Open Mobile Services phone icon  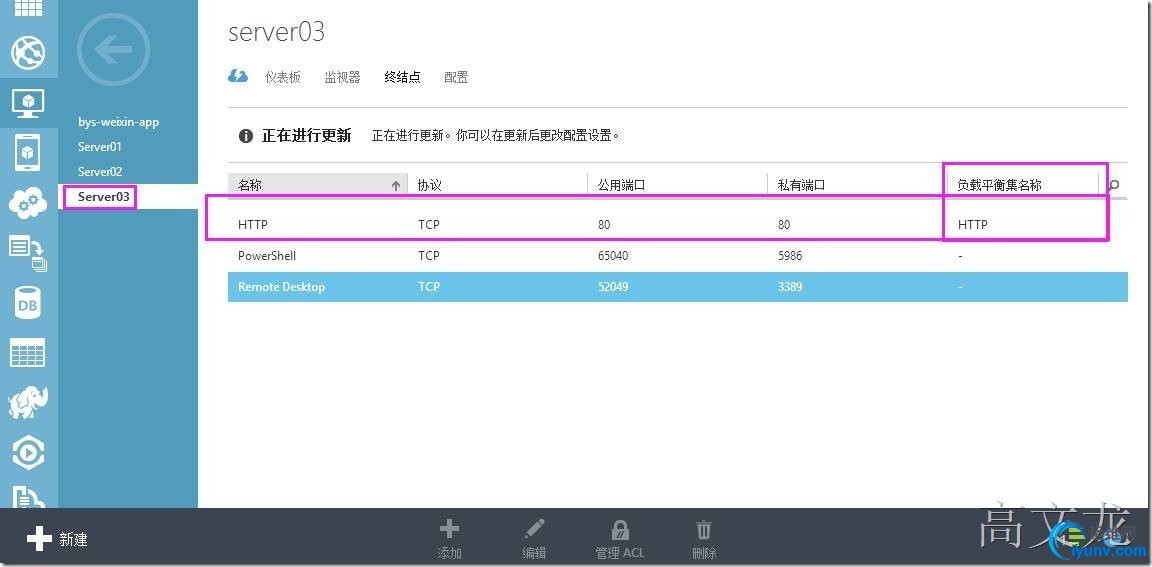(28, 154)
